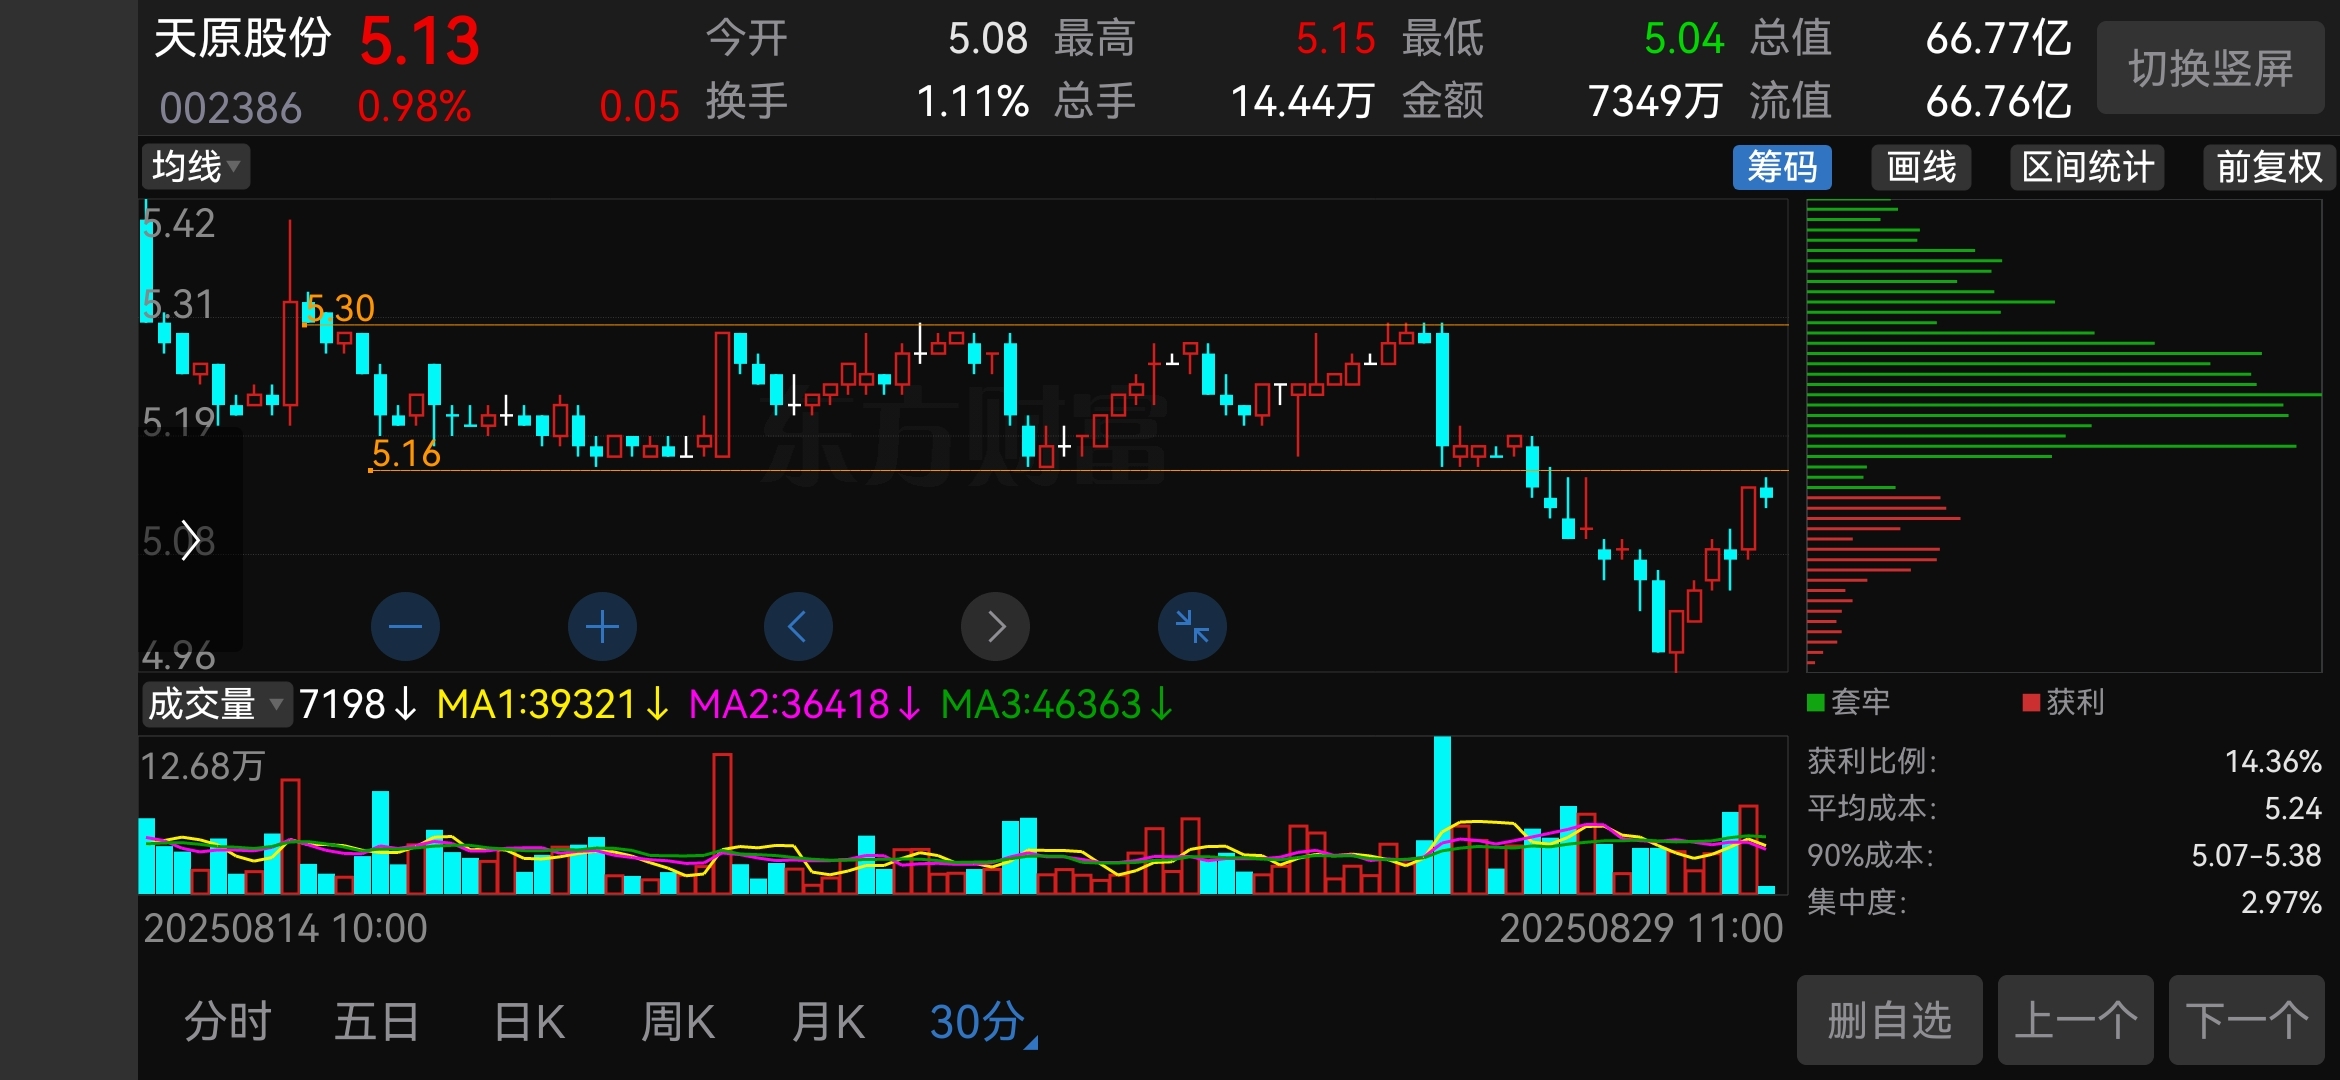The width and height of the screenshot is (2340, 1080).
Task: Tap the 90%成本 5.07-5.38 value
Action: 2256,855
